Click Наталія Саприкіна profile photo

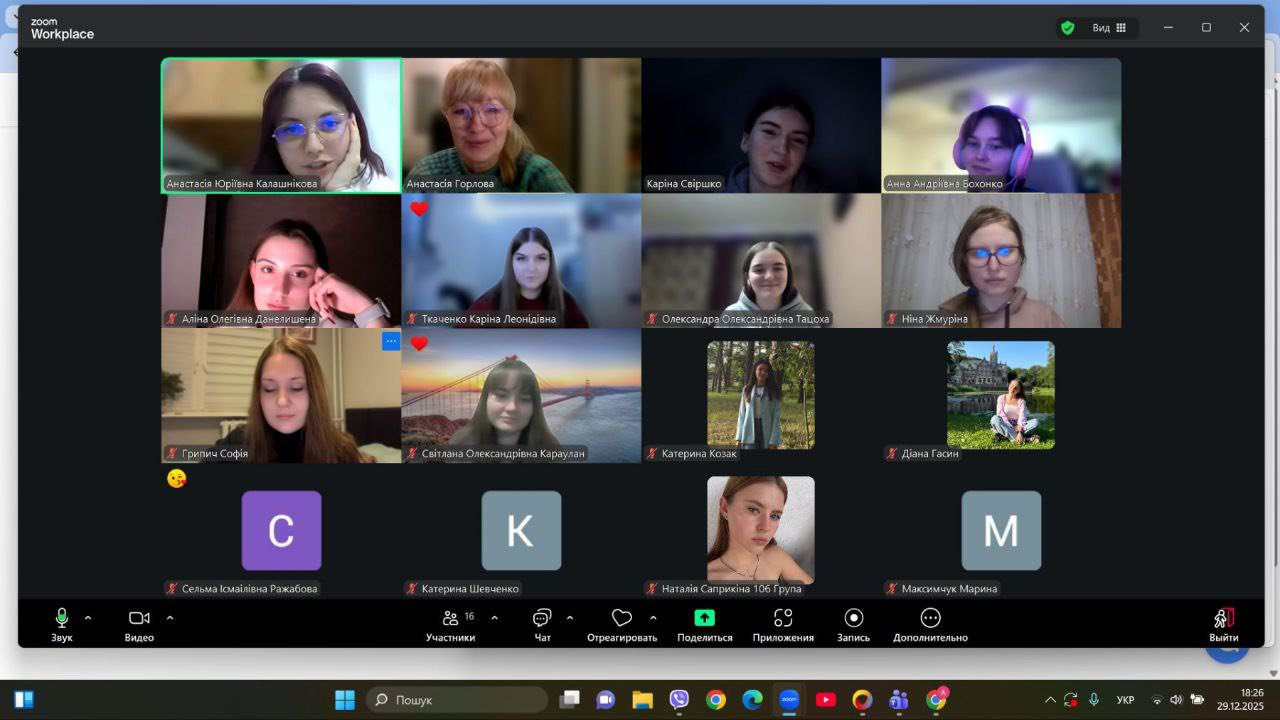(761, 530)
